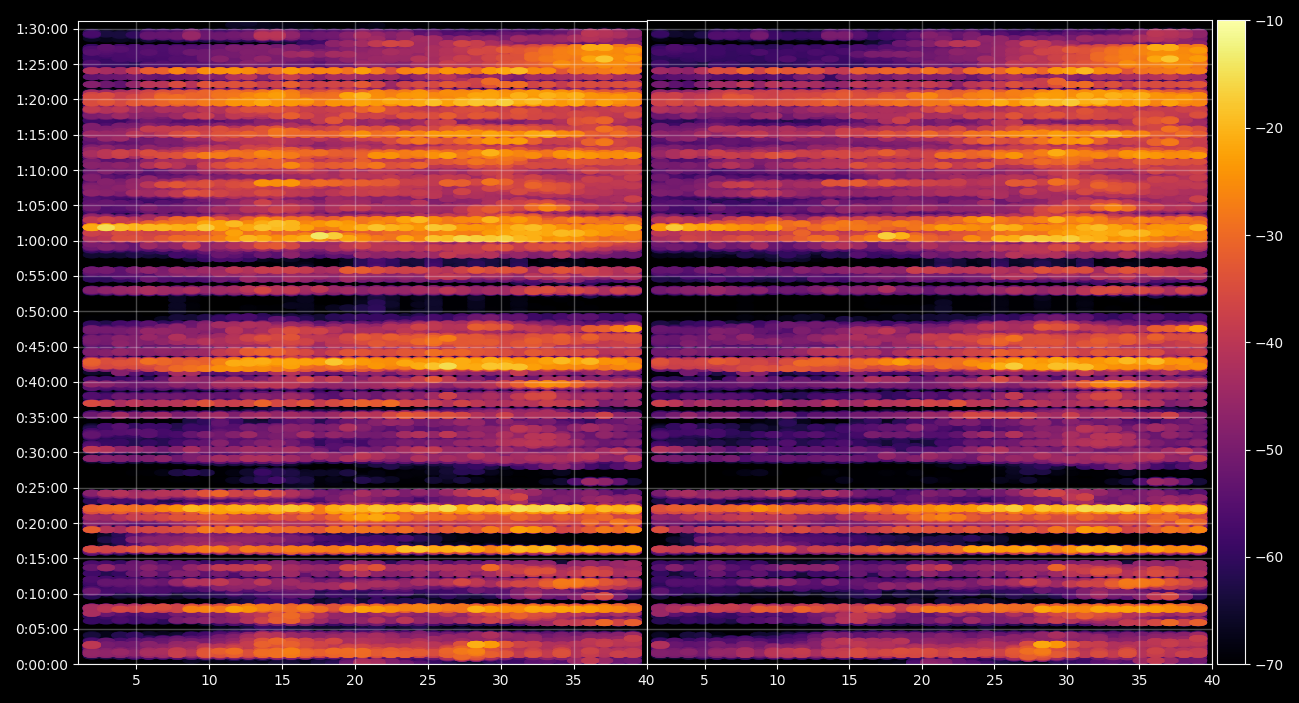Viewport: 1299px width, 703px height.
Task: Click the 0:25:00 y-axis tick label
Action: pyautogui.click(x=42, y=488)
